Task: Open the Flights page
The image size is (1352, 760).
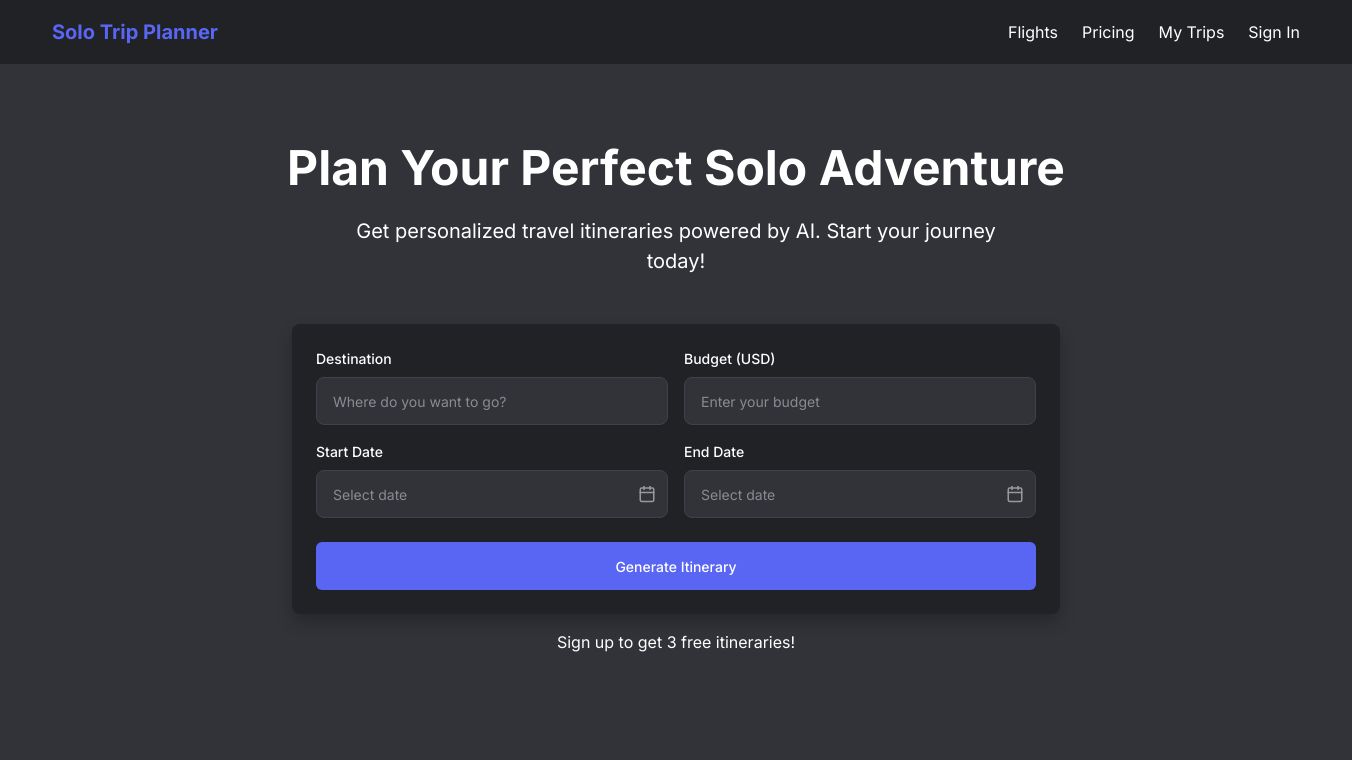Action: 1032,32
